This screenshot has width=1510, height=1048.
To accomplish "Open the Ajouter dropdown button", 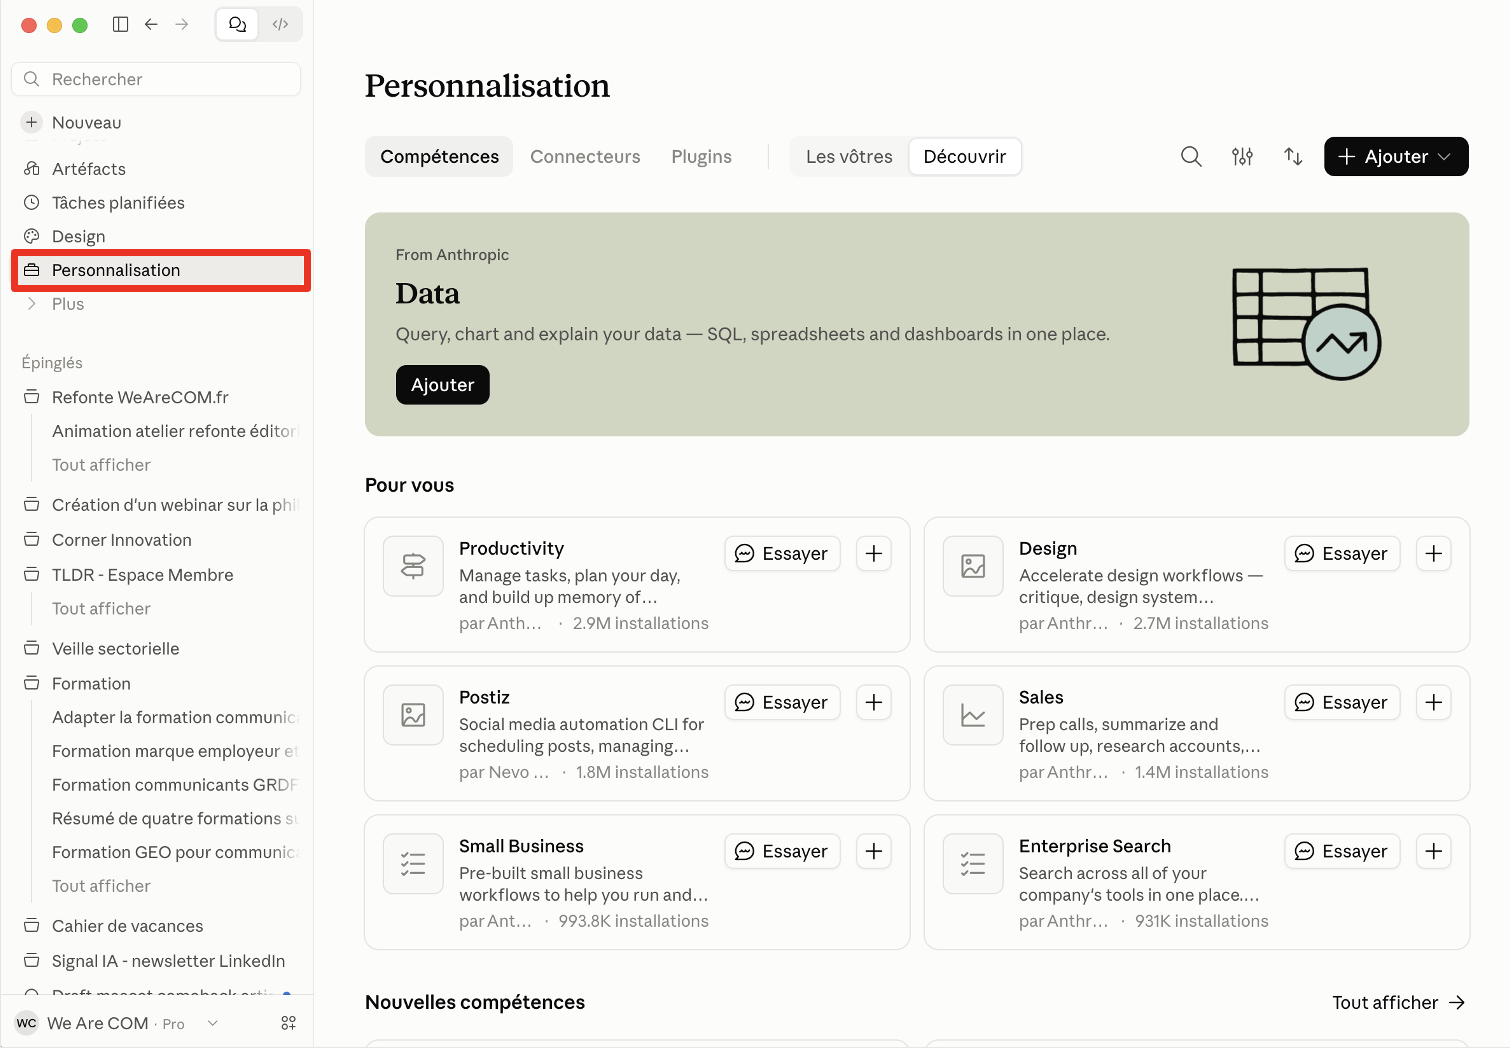I will 1396,157.
